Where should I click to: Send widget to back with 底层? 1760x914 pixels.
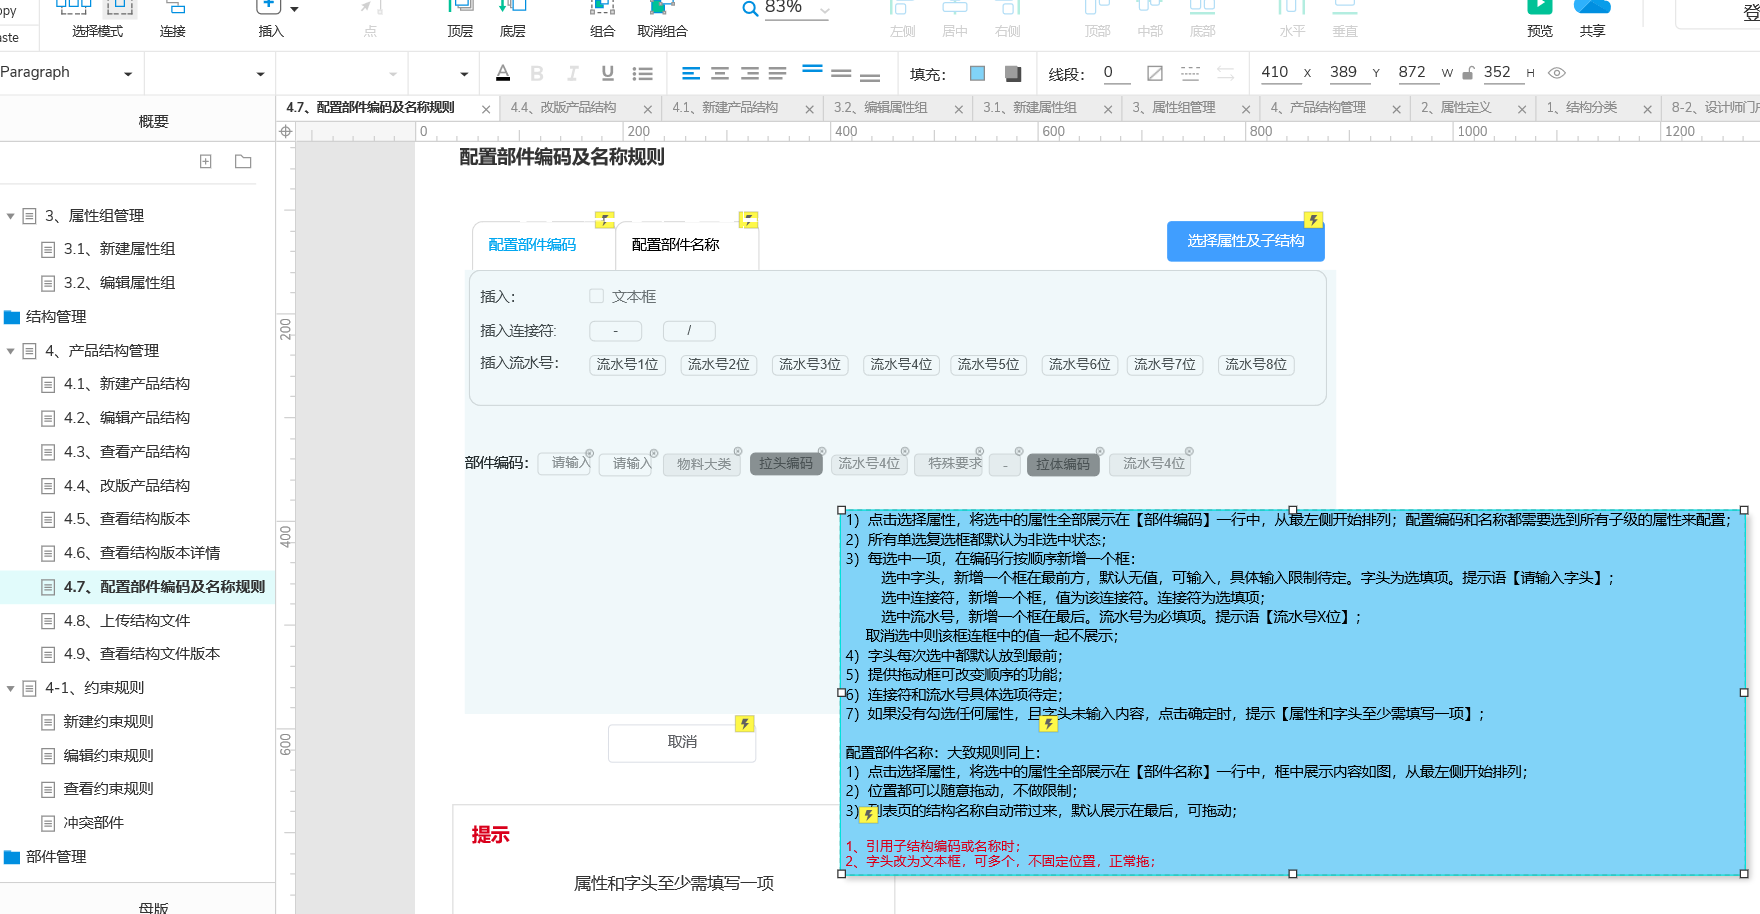(513, 18)
